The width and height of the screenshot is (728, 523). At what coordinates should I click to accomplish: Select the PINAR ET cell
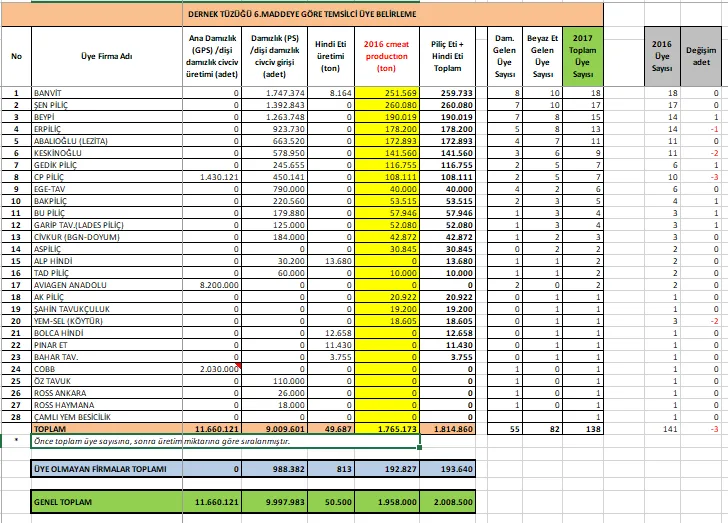(x=107, y=345)
